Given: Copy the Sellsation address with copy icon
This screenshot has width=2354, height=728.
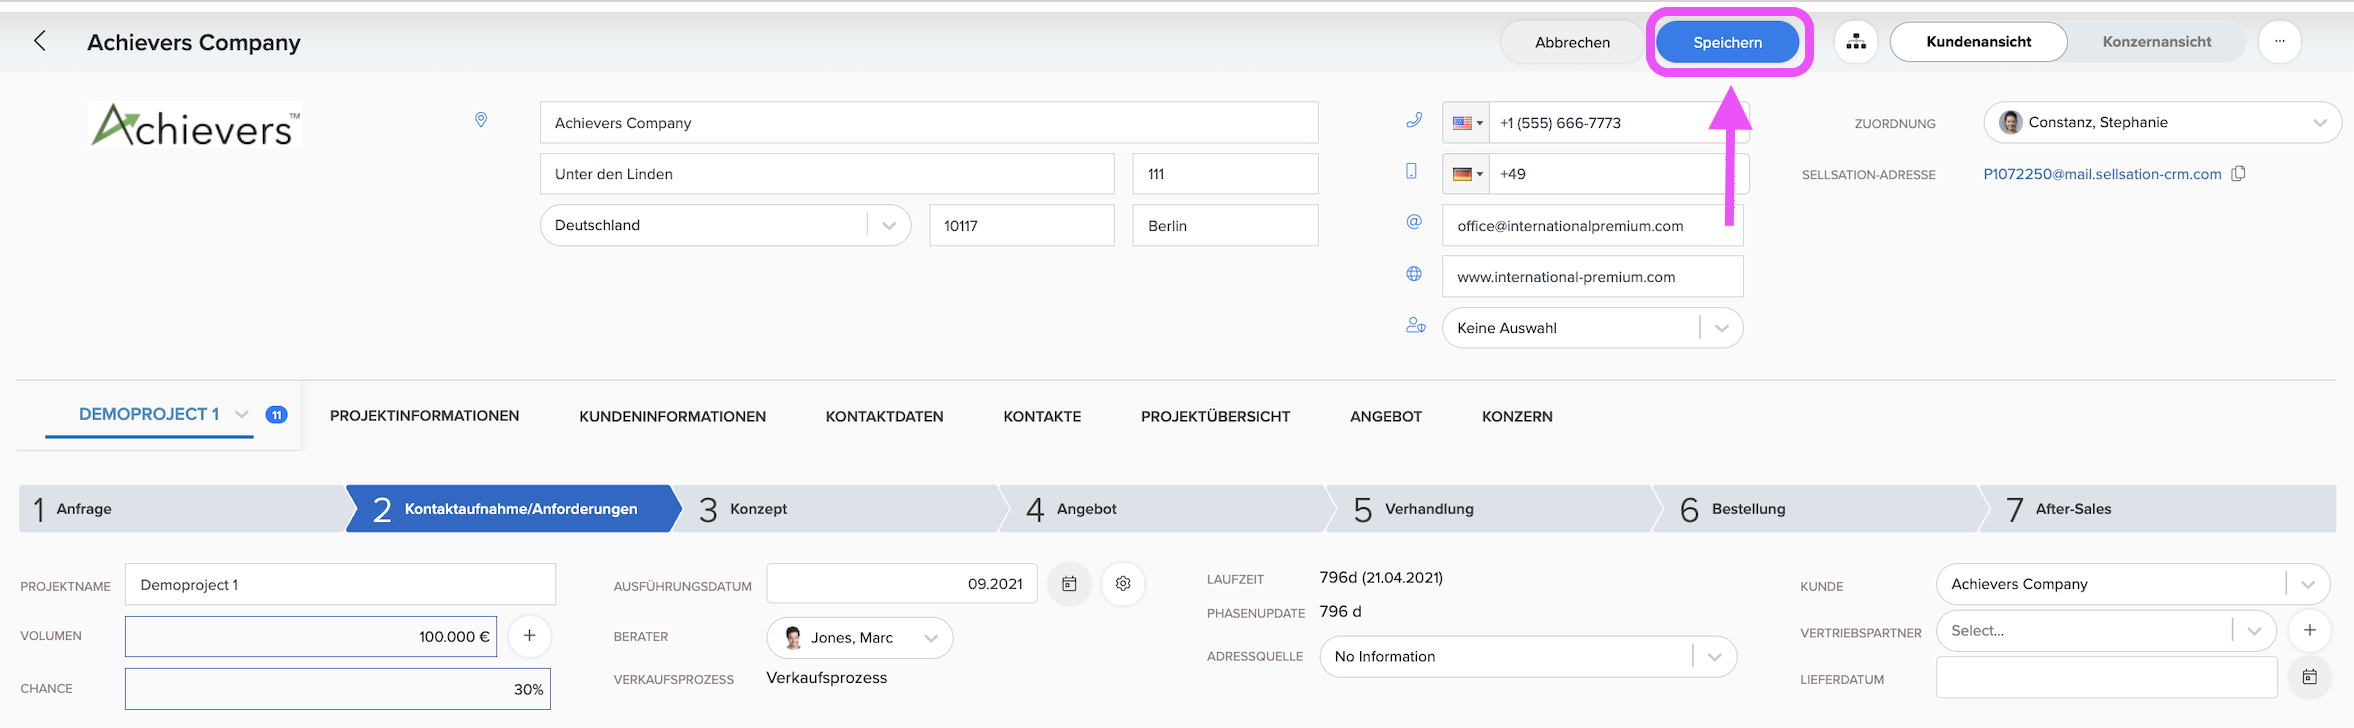Looking at the screenshot, I should pos(2238,173).
